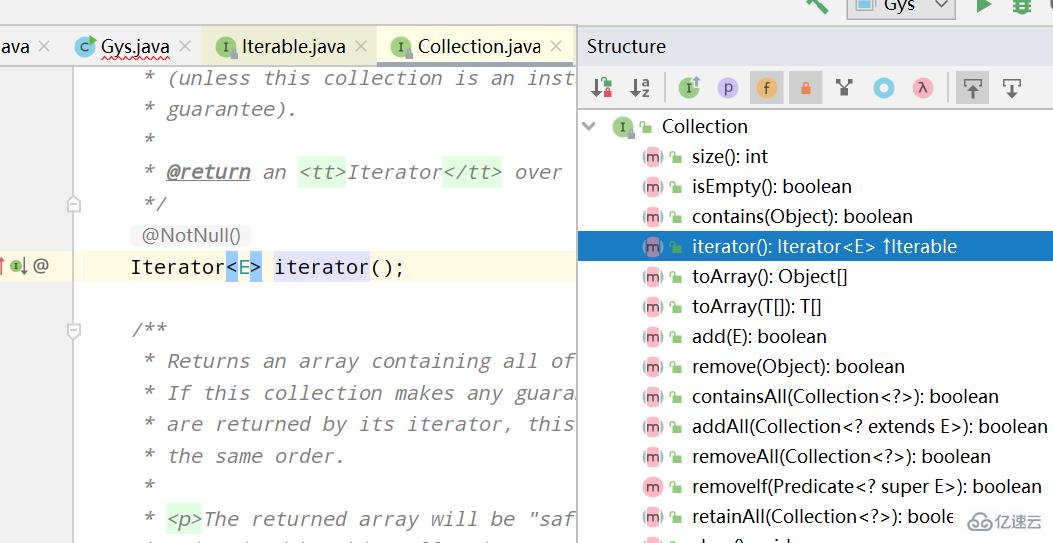Toggle show non-public members lock icon
This screenshot has height=543, width=1053.
(805, 88)
